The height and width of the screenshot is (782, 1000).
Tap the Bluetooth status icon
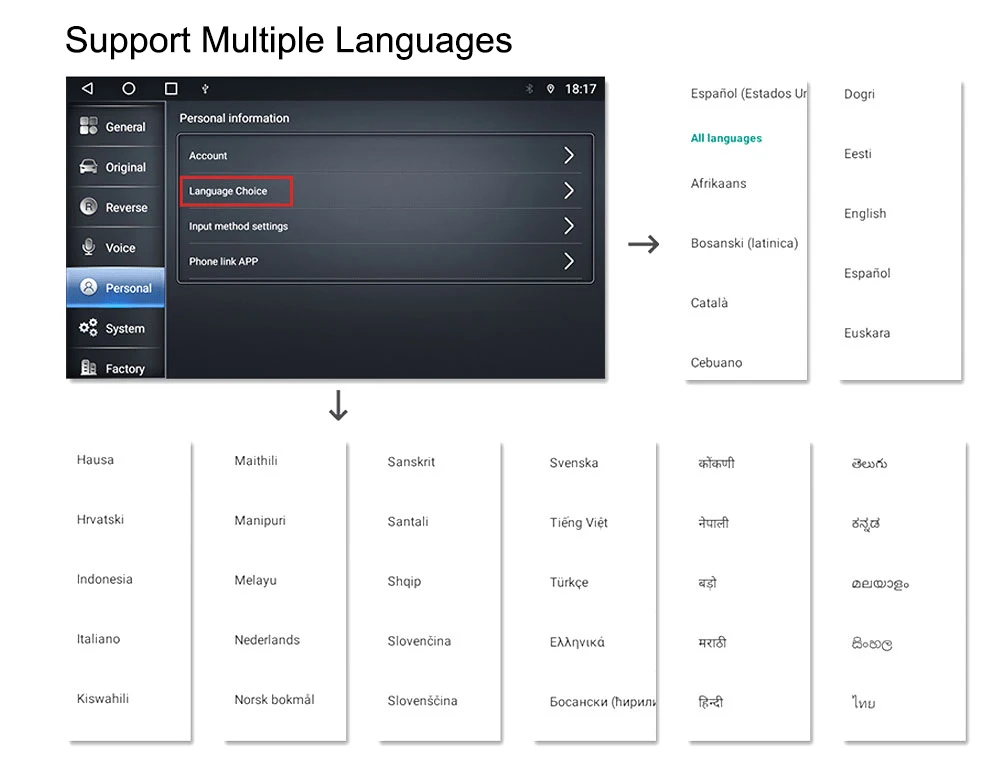tap(529, 89)
